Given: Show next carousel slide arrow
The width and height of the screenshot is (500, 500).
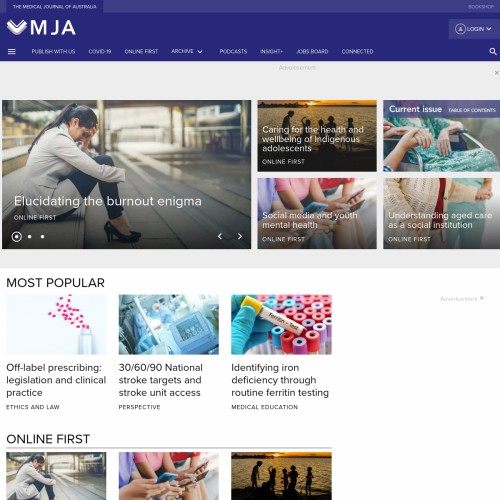Looking at the screenshot, I should (240, 236).
